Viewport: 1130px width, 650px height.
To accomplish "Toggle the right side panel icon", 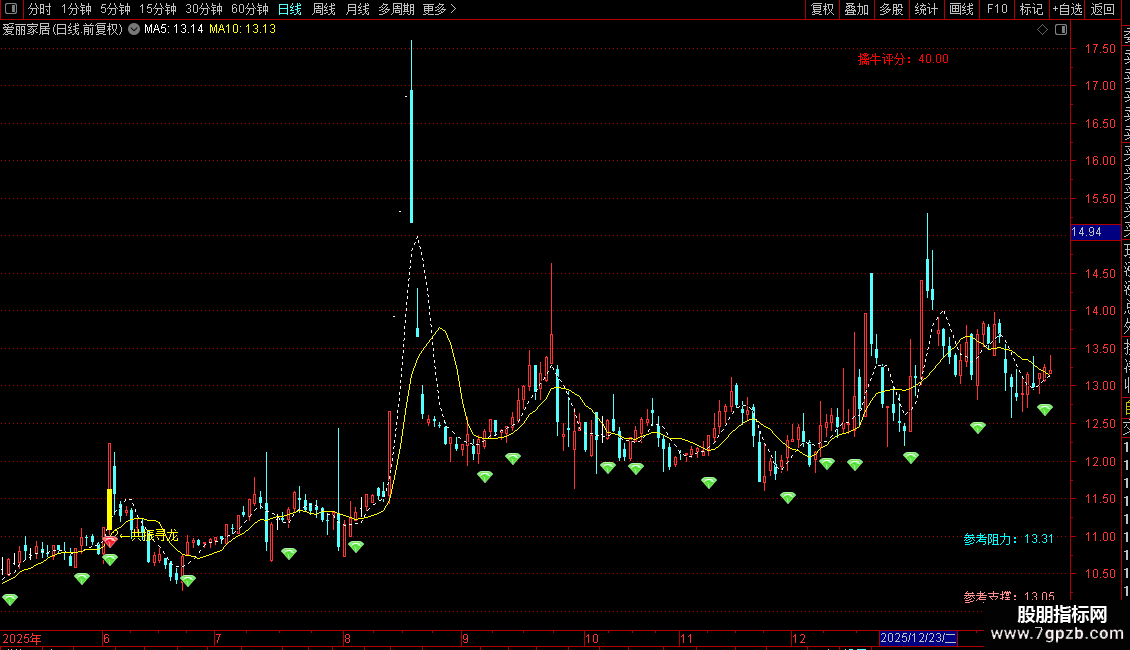I will coord(1061,30).
